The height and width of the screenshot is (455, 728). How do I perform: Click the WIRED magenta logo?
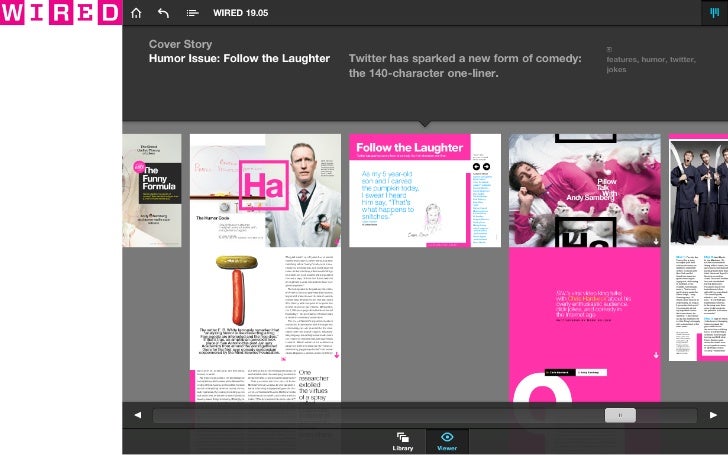click(x=61, y=13)
